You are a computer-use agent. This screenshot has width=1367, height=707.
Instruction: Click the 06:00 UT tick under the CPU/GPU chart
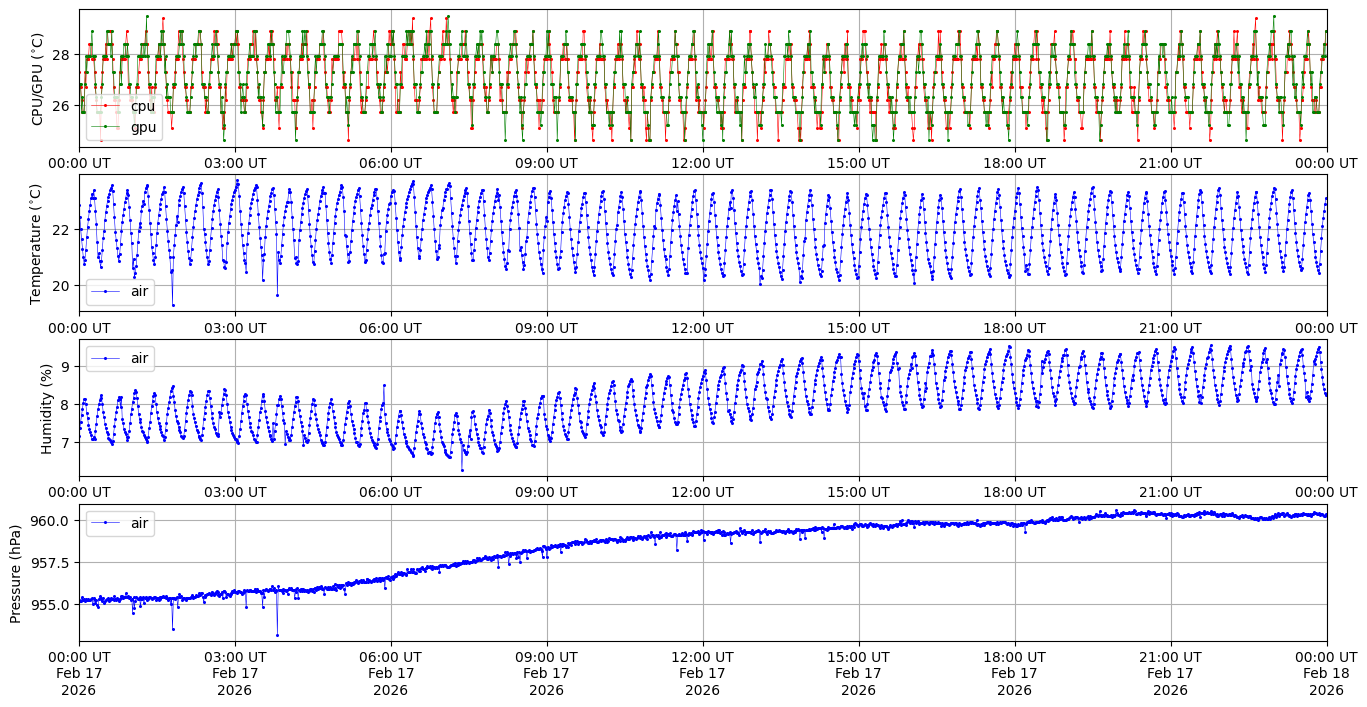click(x=390, y=163)
